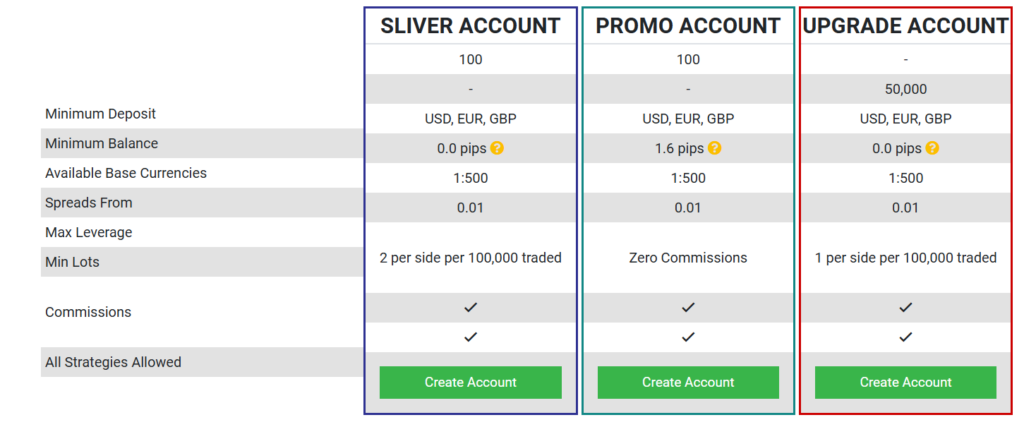This screenshot has height=439, width=1024.
Task: Select the PROMO ACCOUNT column heading
Action: 688,26
